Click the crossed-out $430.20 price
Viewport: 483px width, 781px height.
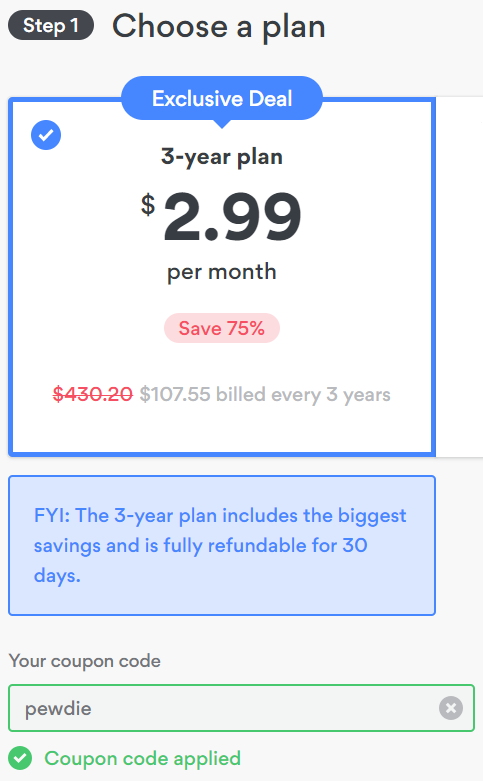pyautogui.click(x=93, y=394)
